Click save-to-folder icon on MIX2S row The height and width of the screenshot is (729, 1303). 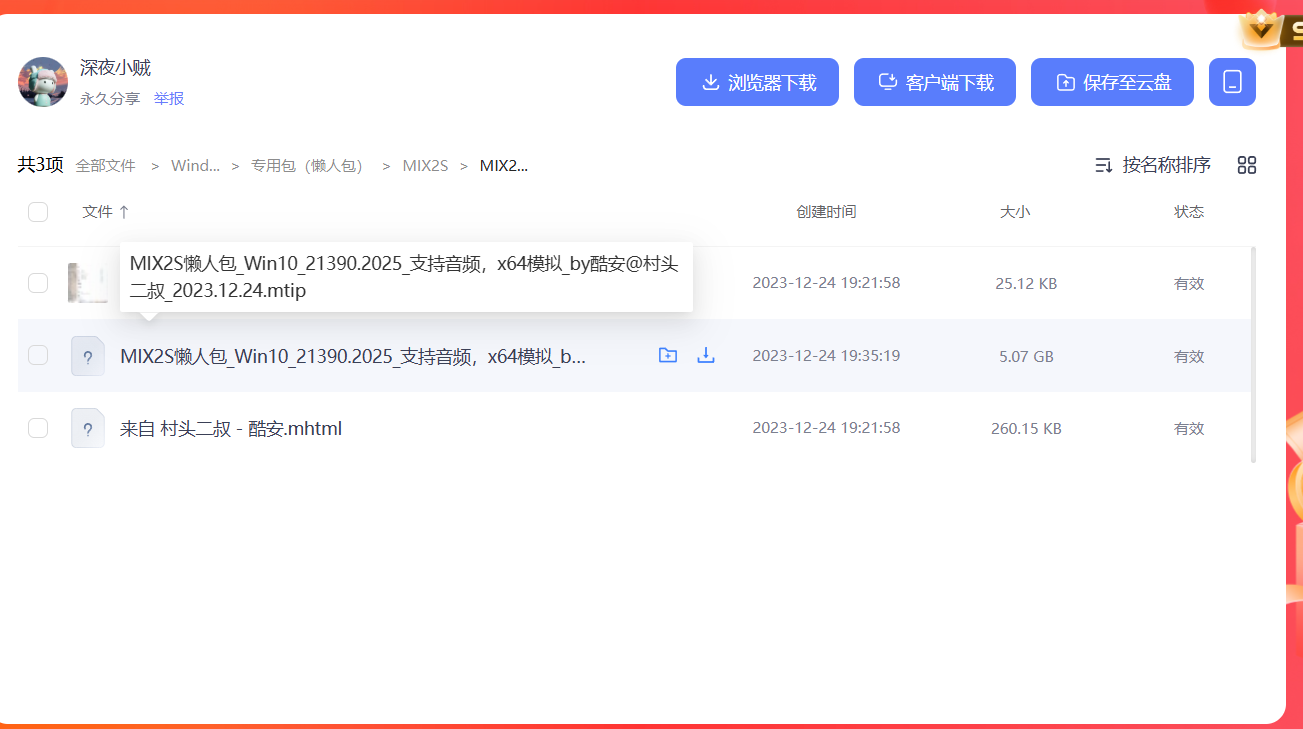[x=668, y=355]
